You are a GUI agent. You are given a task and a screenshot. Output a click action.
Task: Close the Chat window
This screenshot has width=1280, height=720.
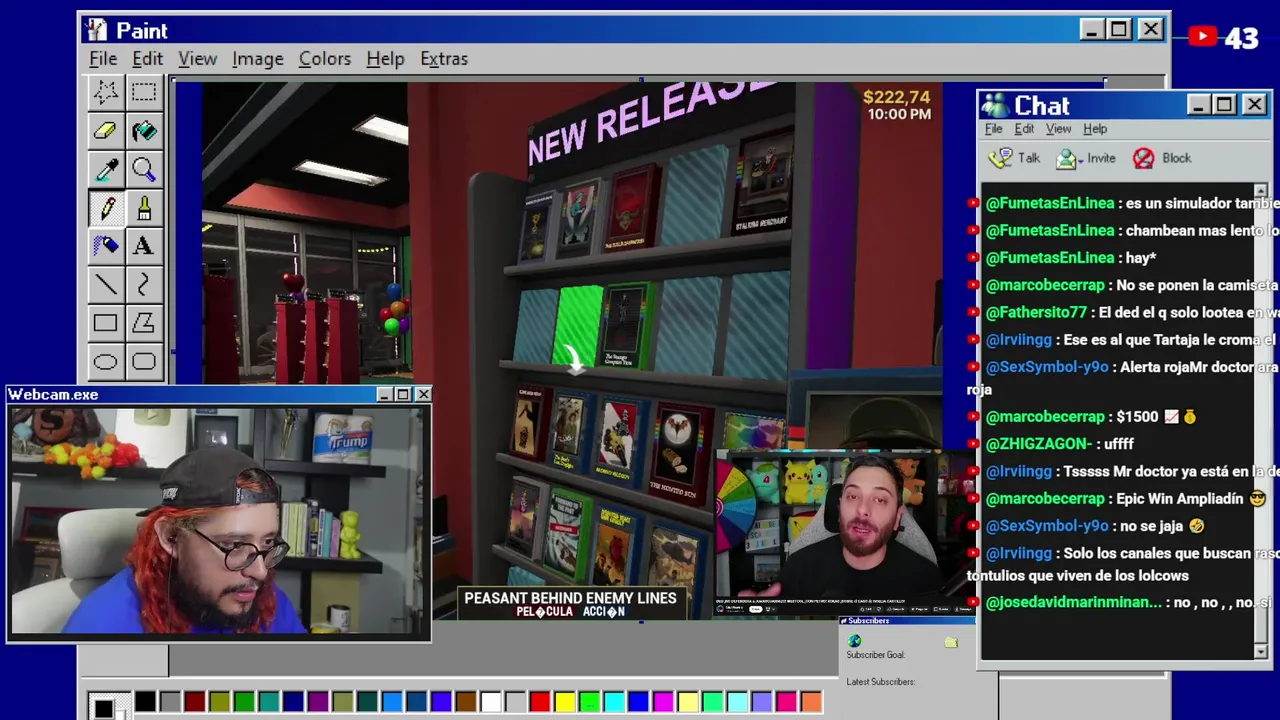coord(1254,105)
